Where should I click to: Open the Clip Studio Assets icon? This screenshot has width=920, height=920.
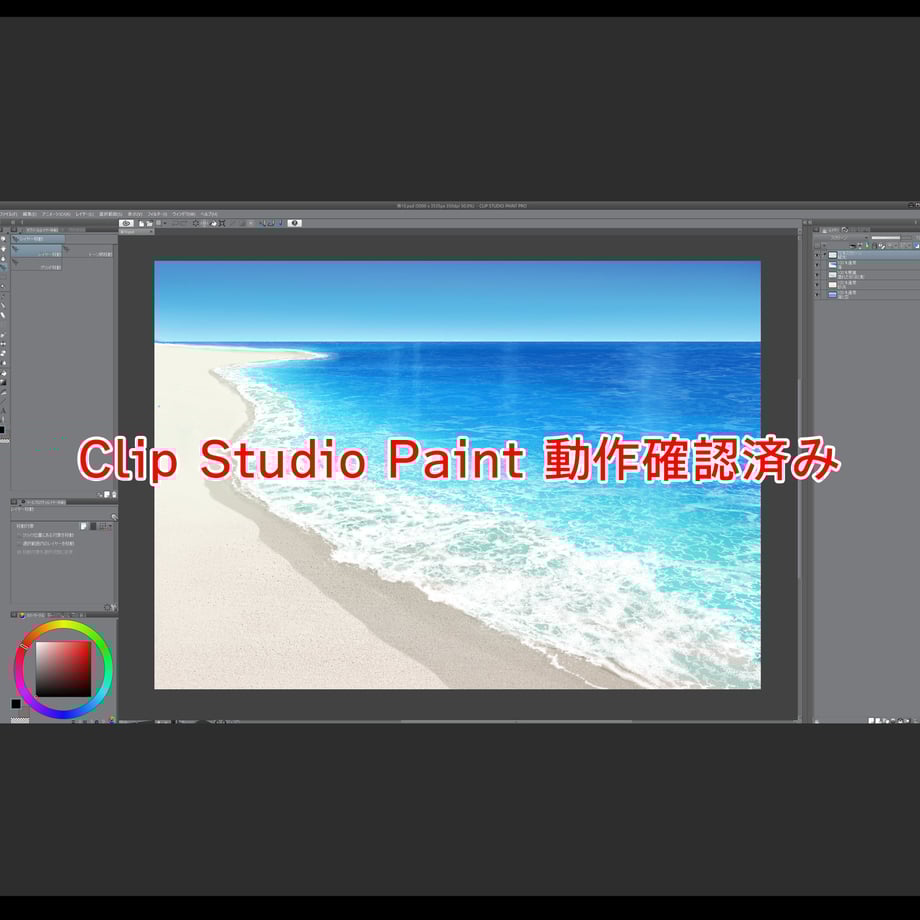tap(295, 224)
